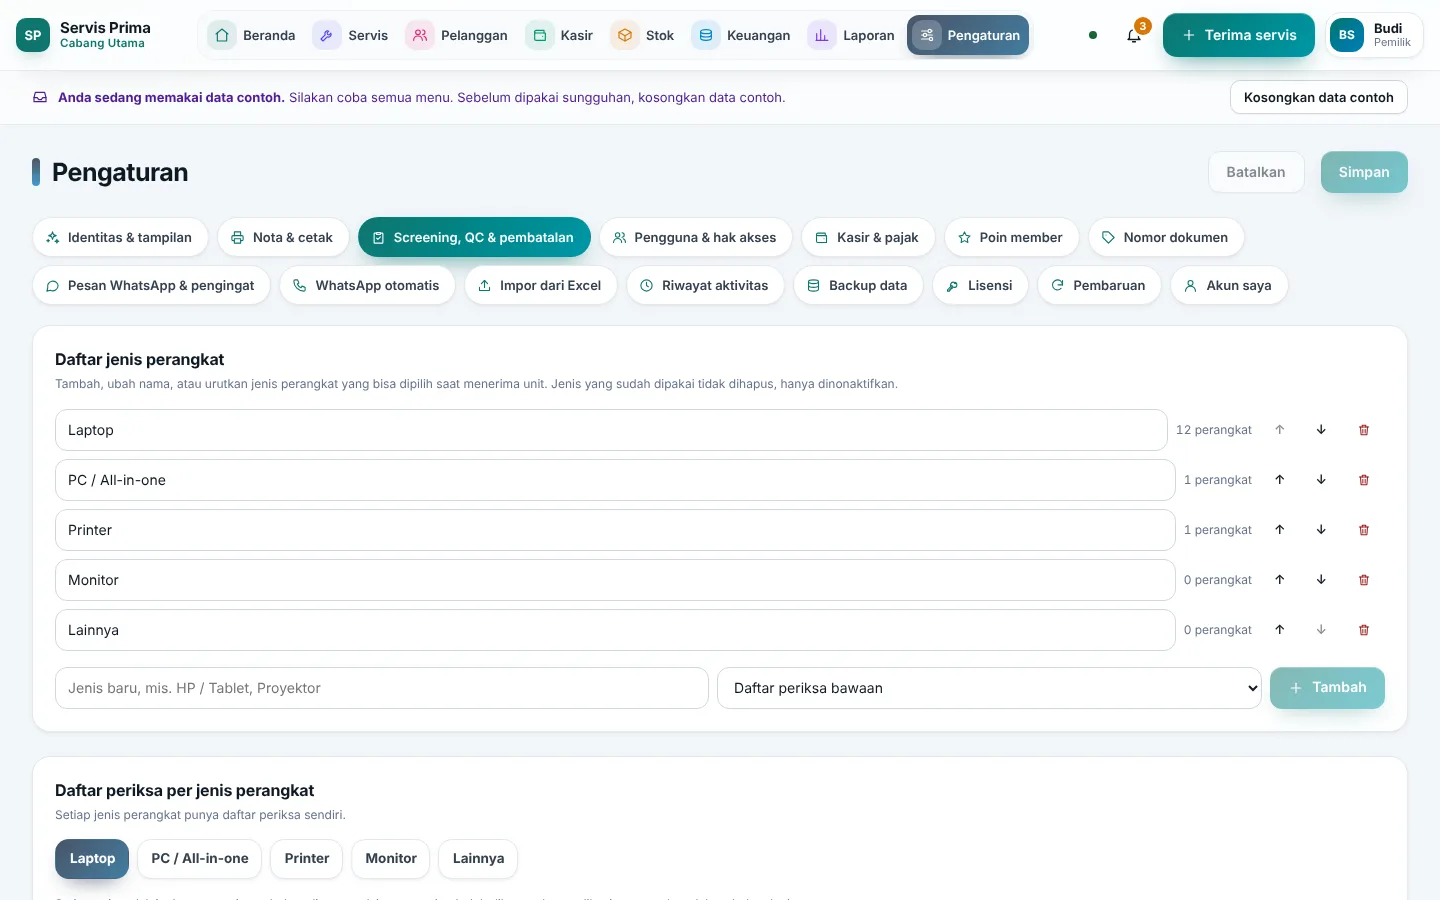Go to Backup data settings

click(x=858, y=285)
